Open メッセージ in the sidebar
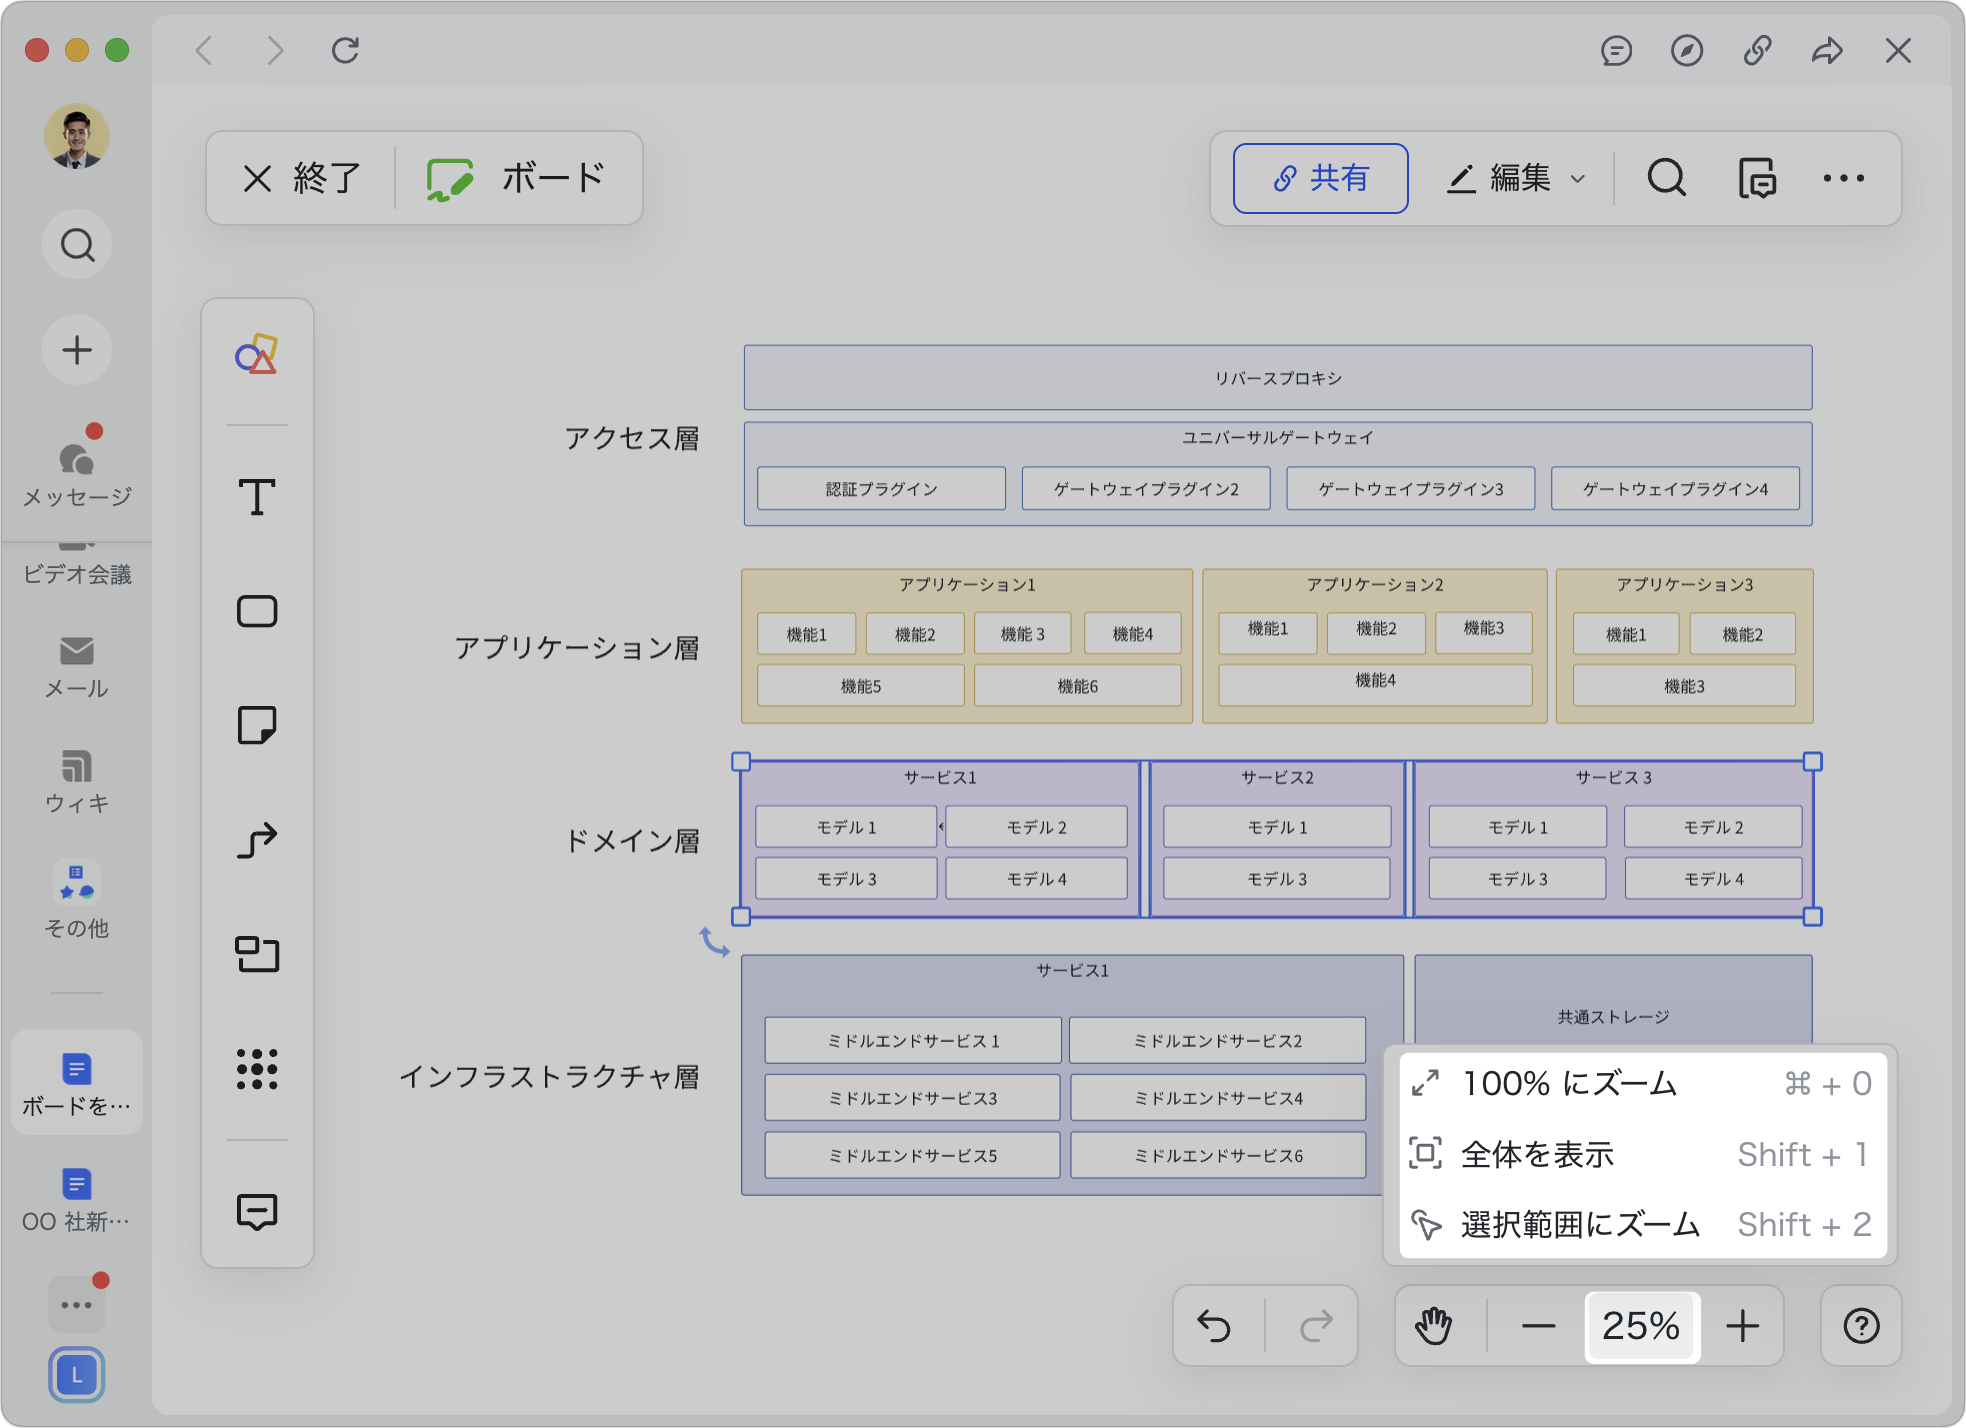This screenshot has width=1966, height=1428. pos(77,470)
